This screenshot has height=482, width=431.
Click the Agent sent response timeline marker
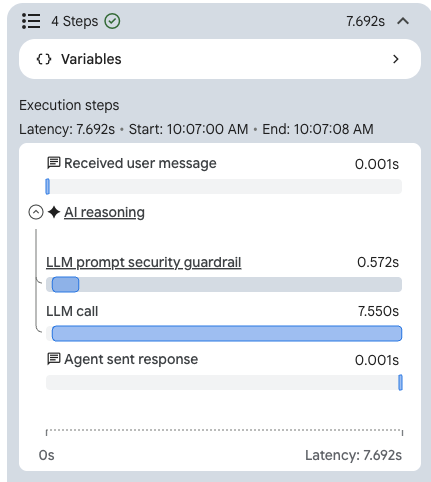(400, 382)
